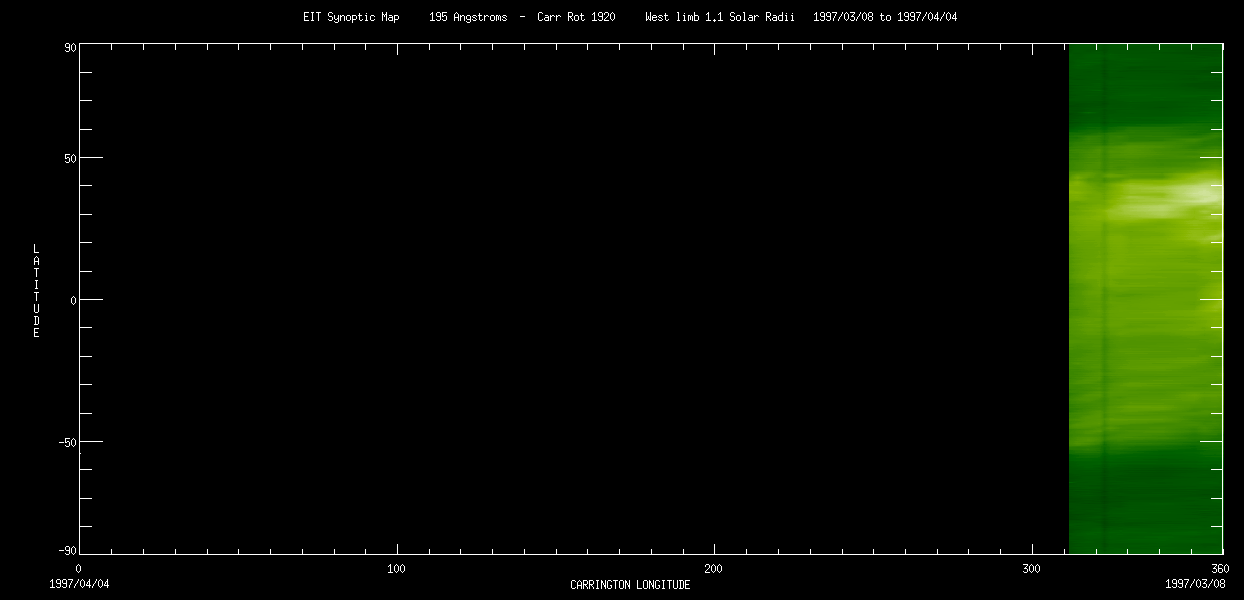Select the 200 longitude tick label
This screenshot has height=600, width=1244.
tap(713, 569)
